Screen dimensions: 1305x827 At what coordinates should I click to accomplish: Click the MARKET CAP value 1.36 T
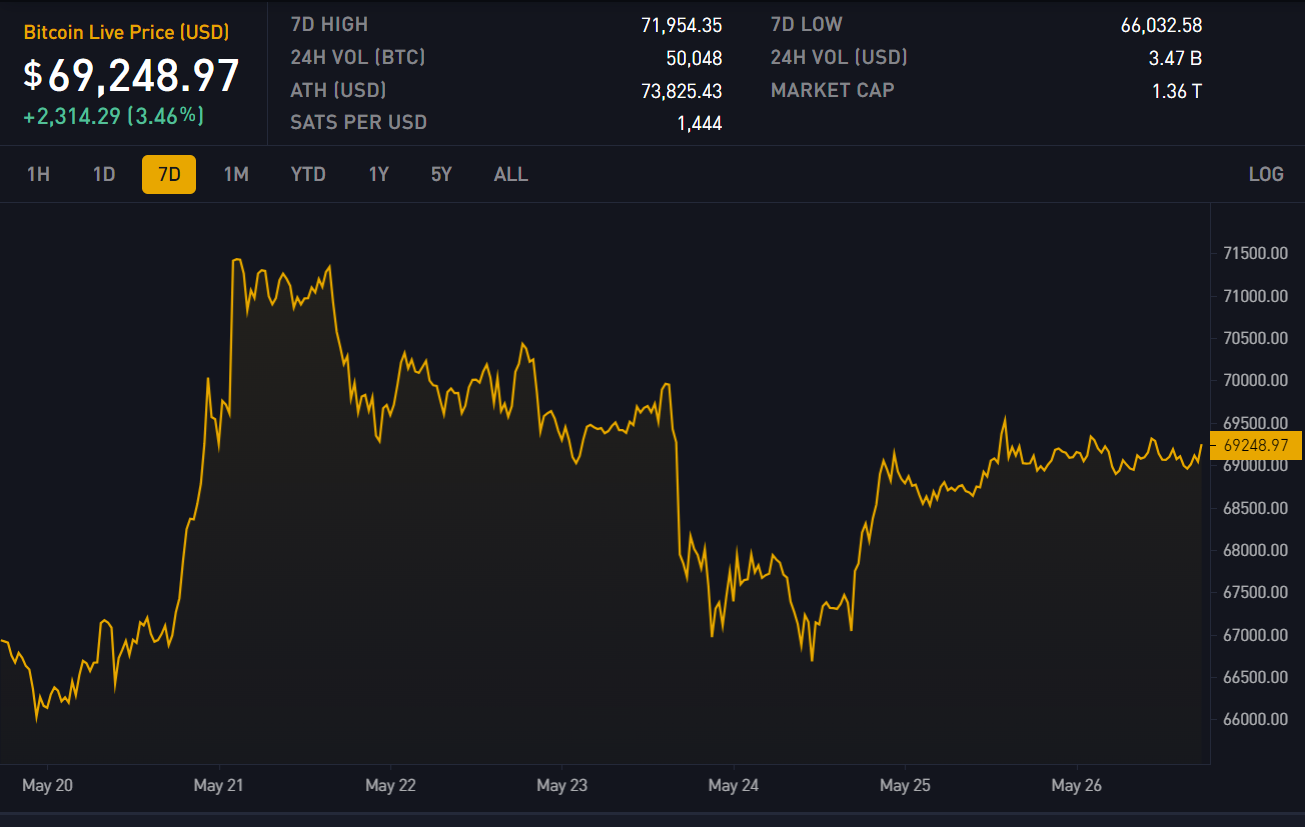pyautogui.click(x=1176, y=91)
